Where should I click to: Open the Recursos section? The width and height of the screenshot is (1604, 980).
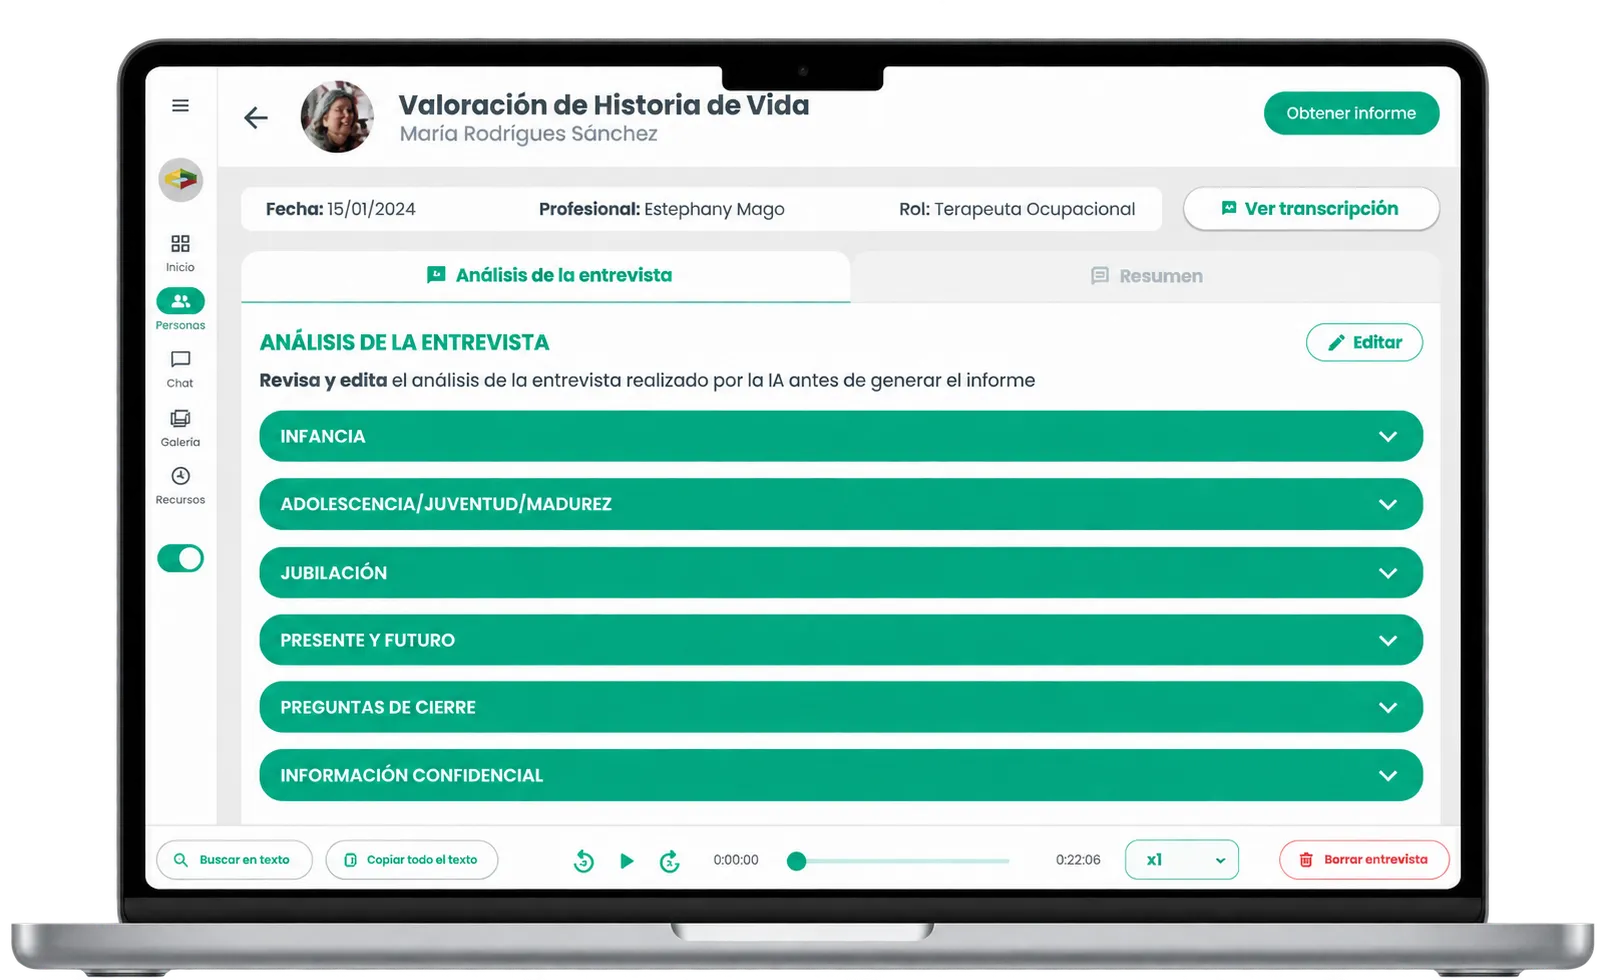[x=180, y=486]
